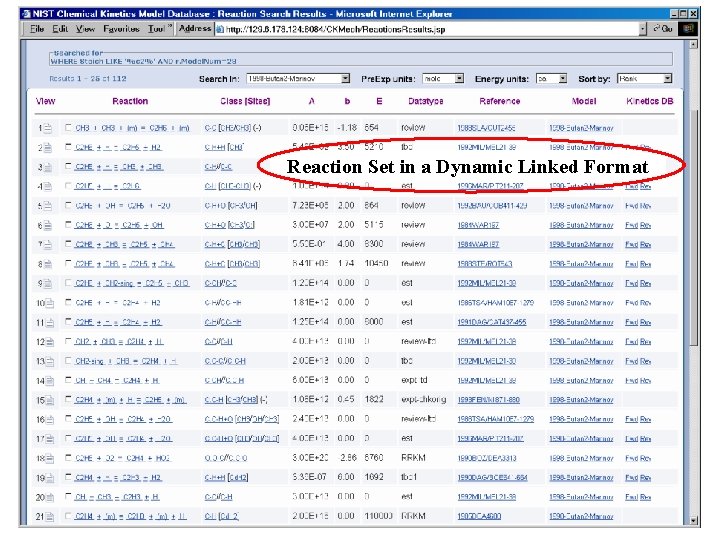Open view icon for result row 10

(50, 303)
